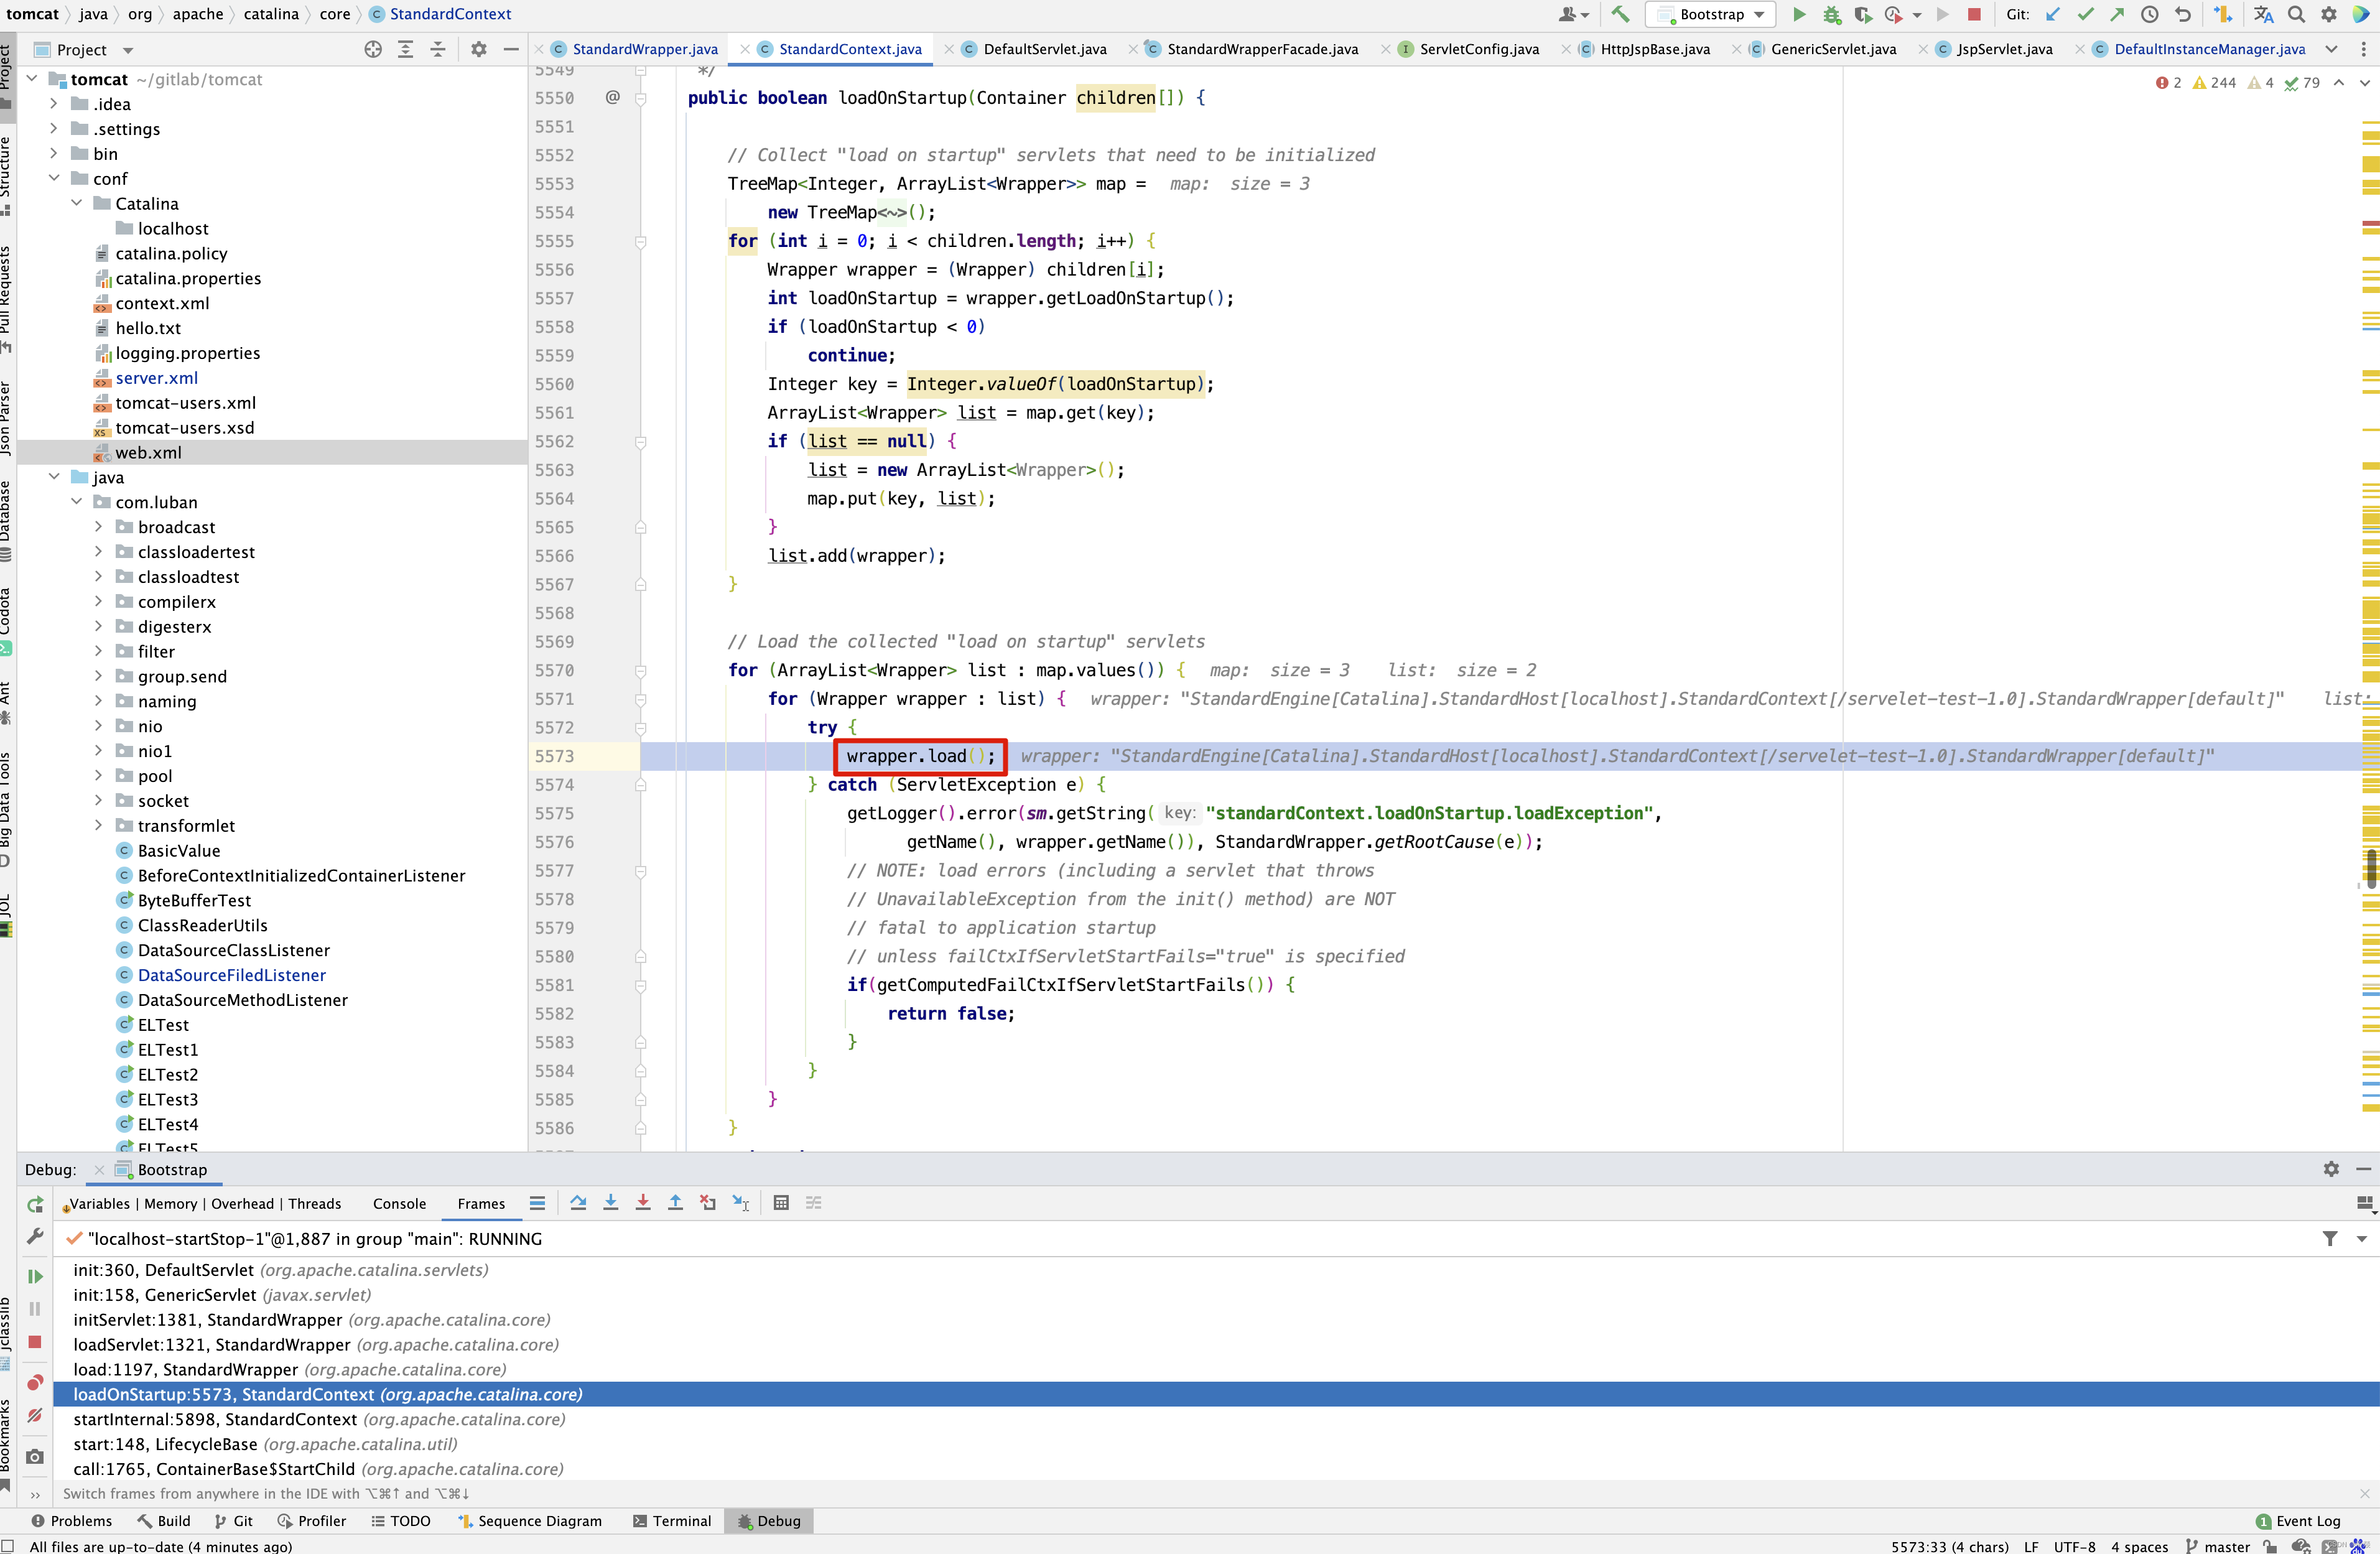
Task: Click Rerun Bootstrap icon in debug panel
Action: 35,1204
